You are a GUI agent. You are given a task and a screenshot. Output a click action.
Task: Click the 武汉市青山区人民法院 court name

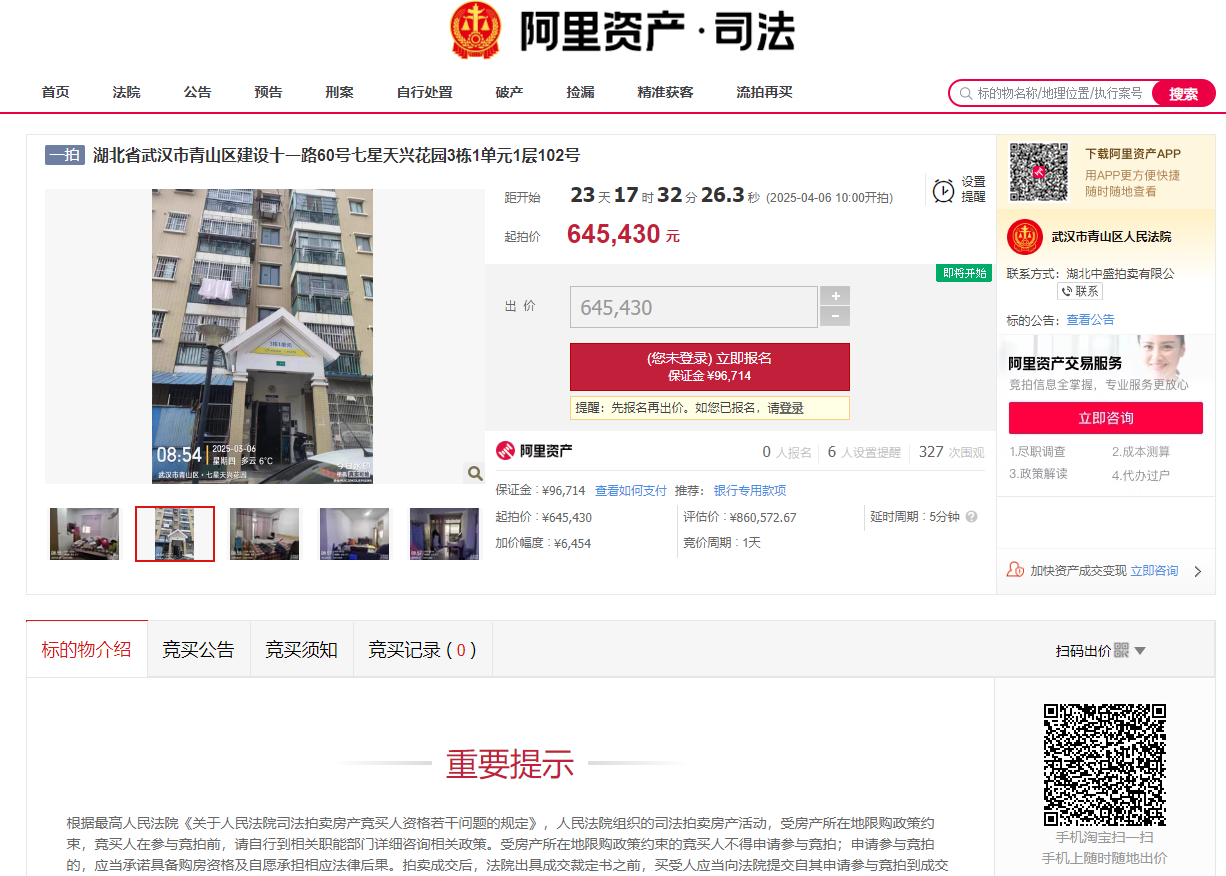coord(1111,237)
